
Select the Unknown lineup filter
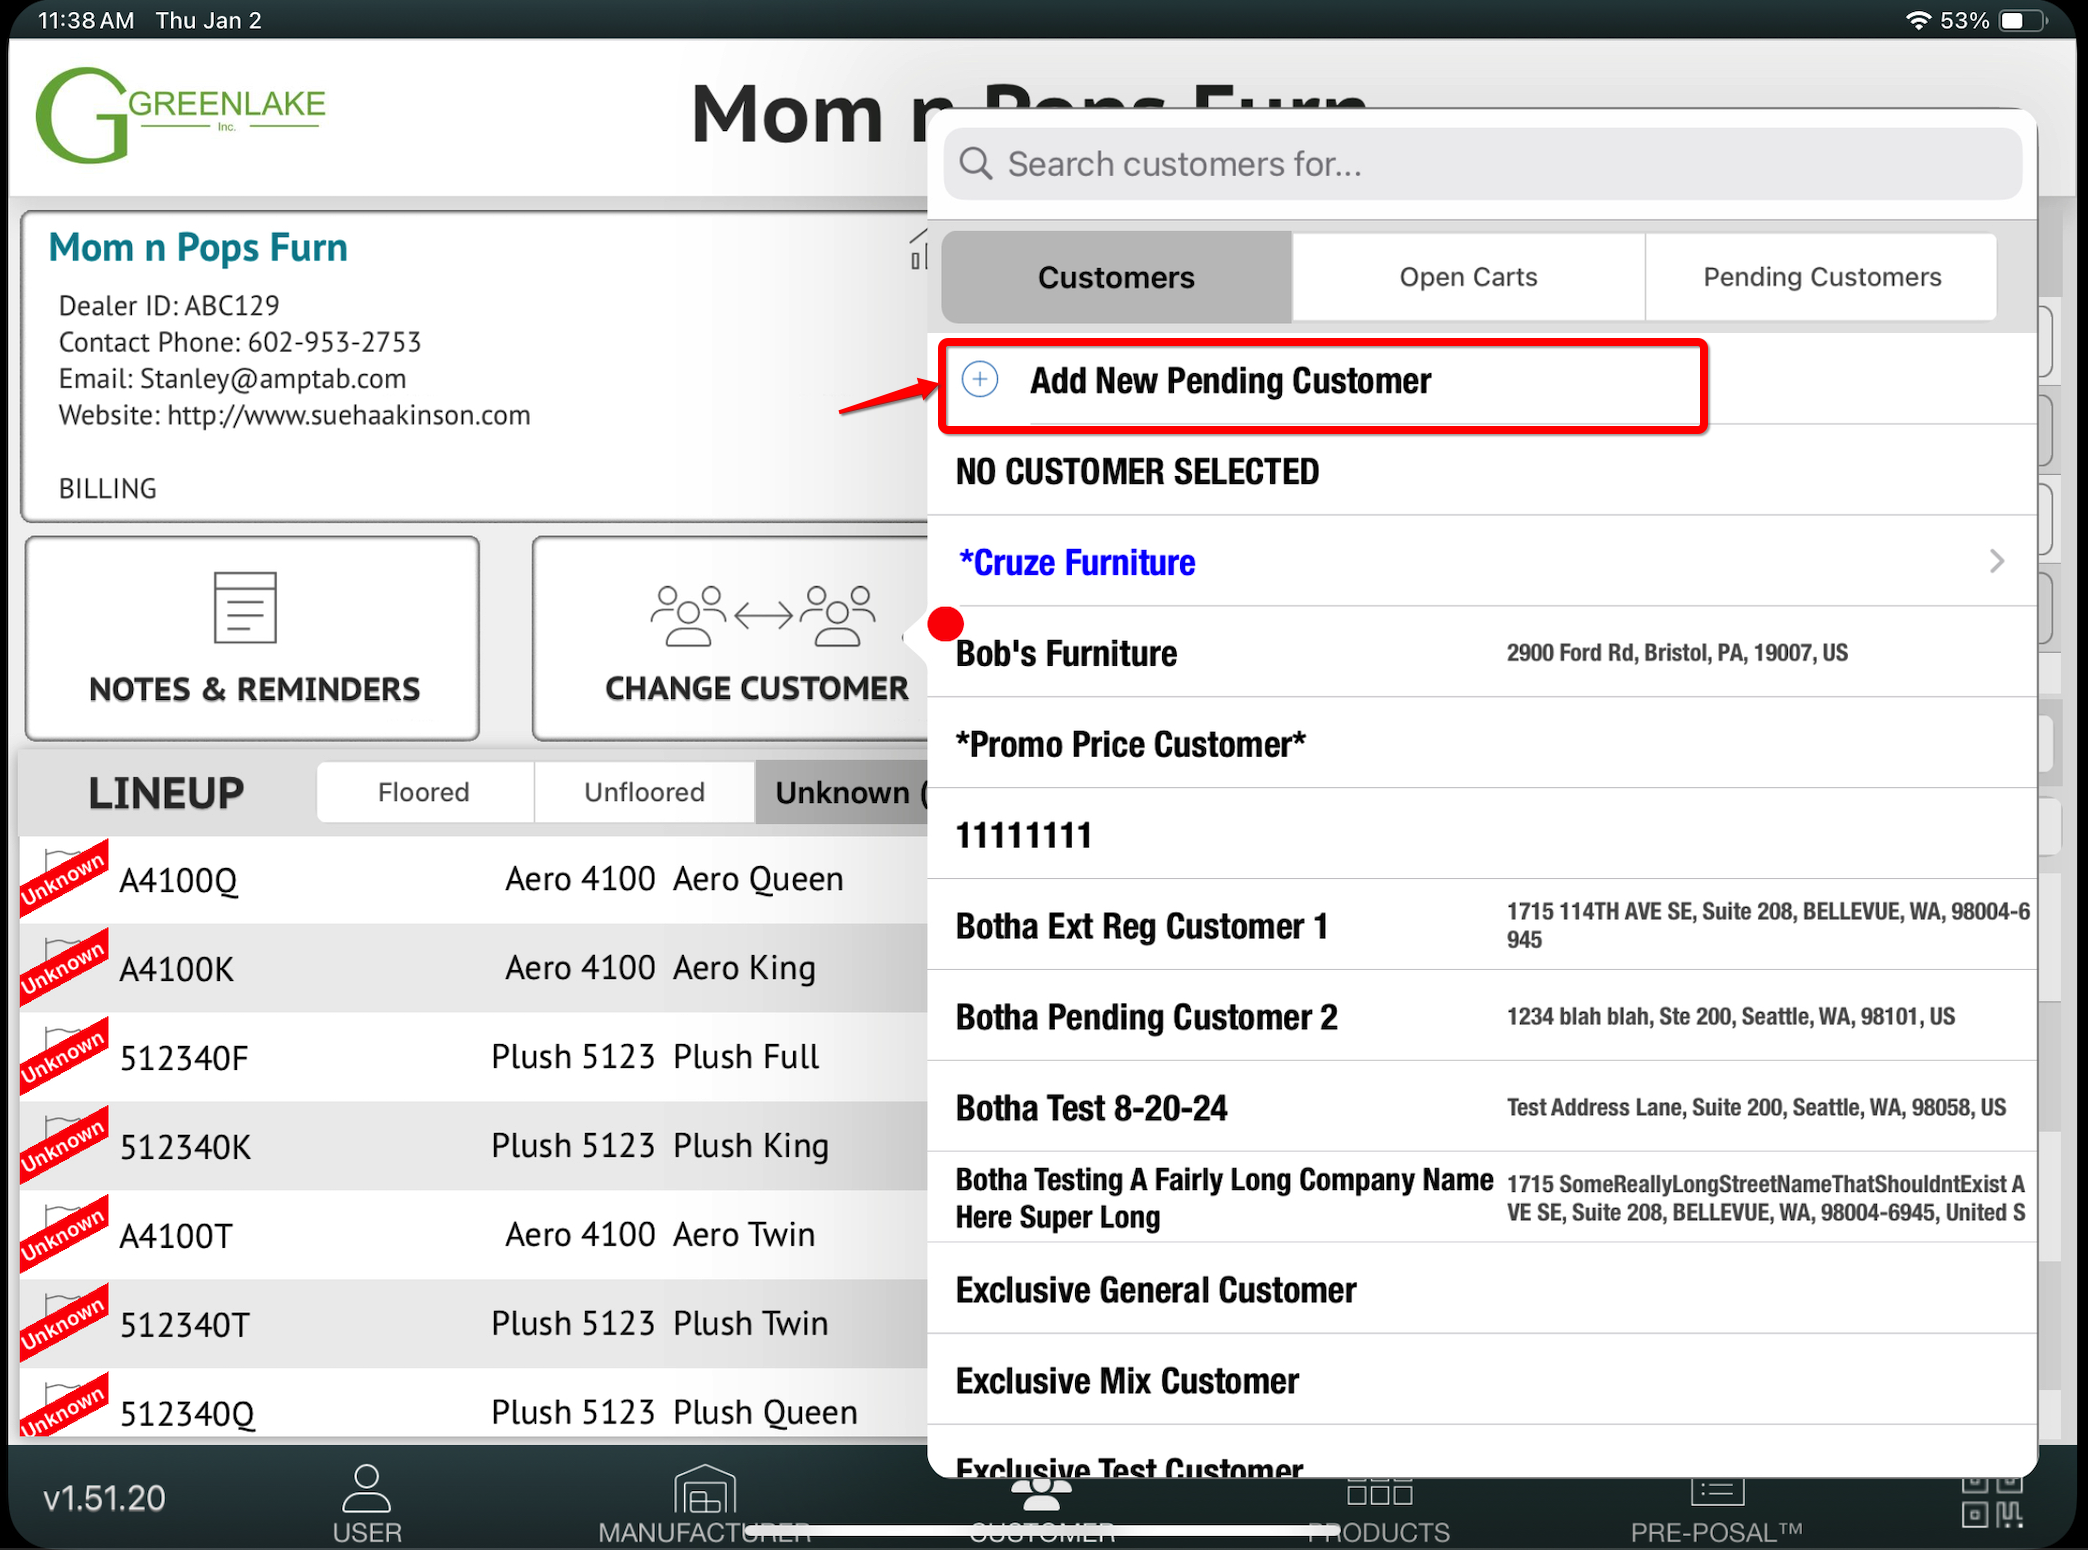(x=842, y=792)
